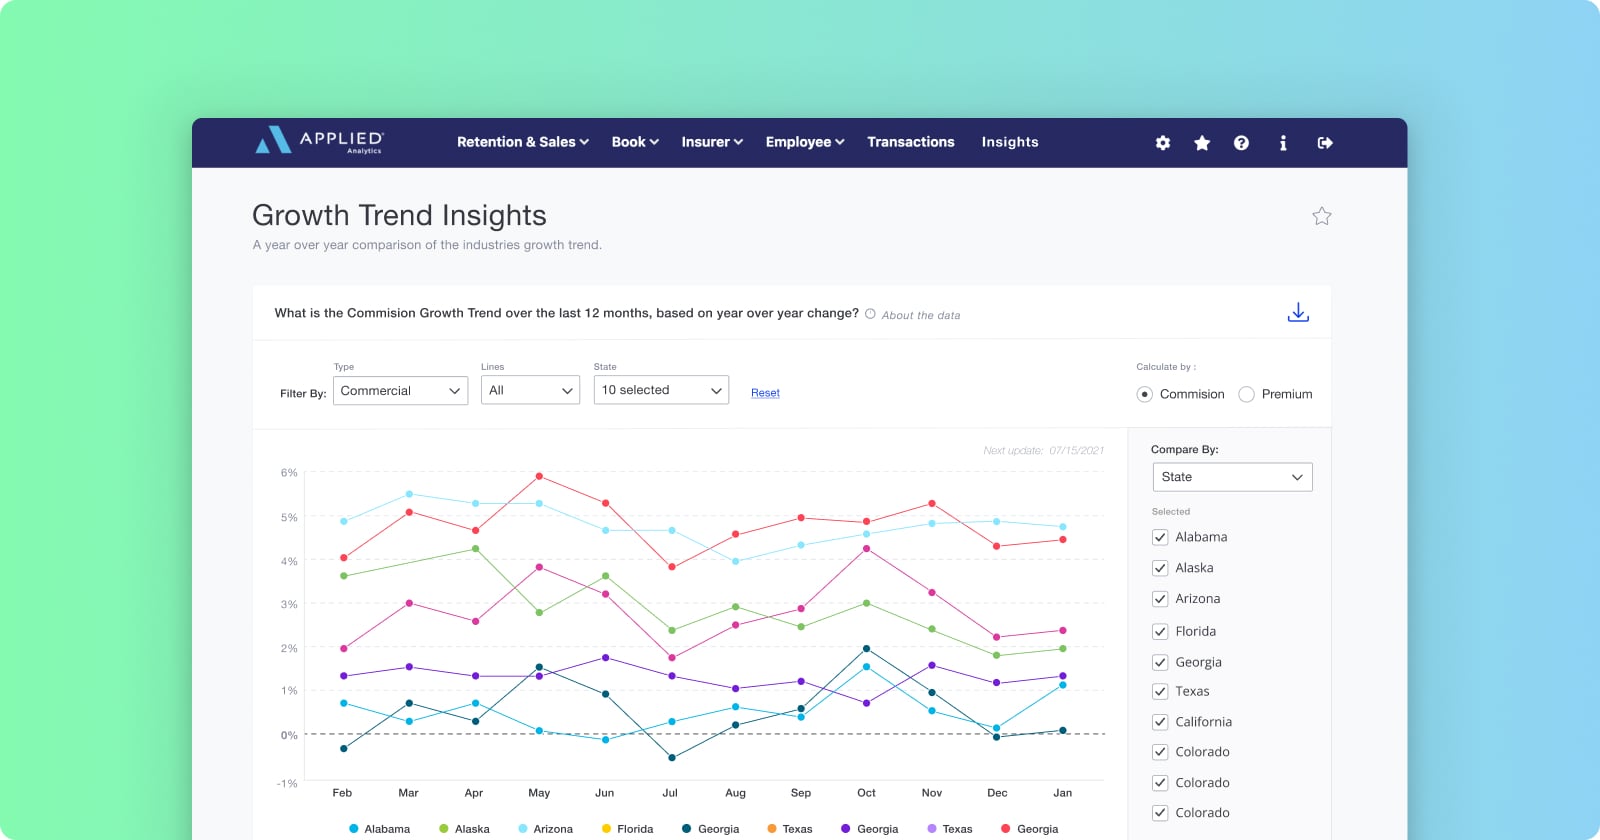Image resolution: width=1600 pixels, height=840 pixels.
Task: Click the red May peak data point
Action: click(539, 476)
